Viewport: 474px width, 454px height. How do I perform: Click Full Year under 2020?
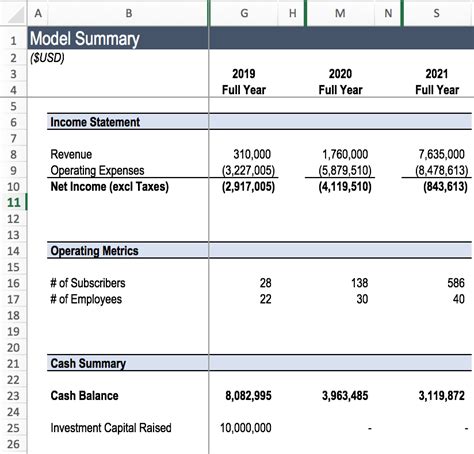[x=340, y=90]
